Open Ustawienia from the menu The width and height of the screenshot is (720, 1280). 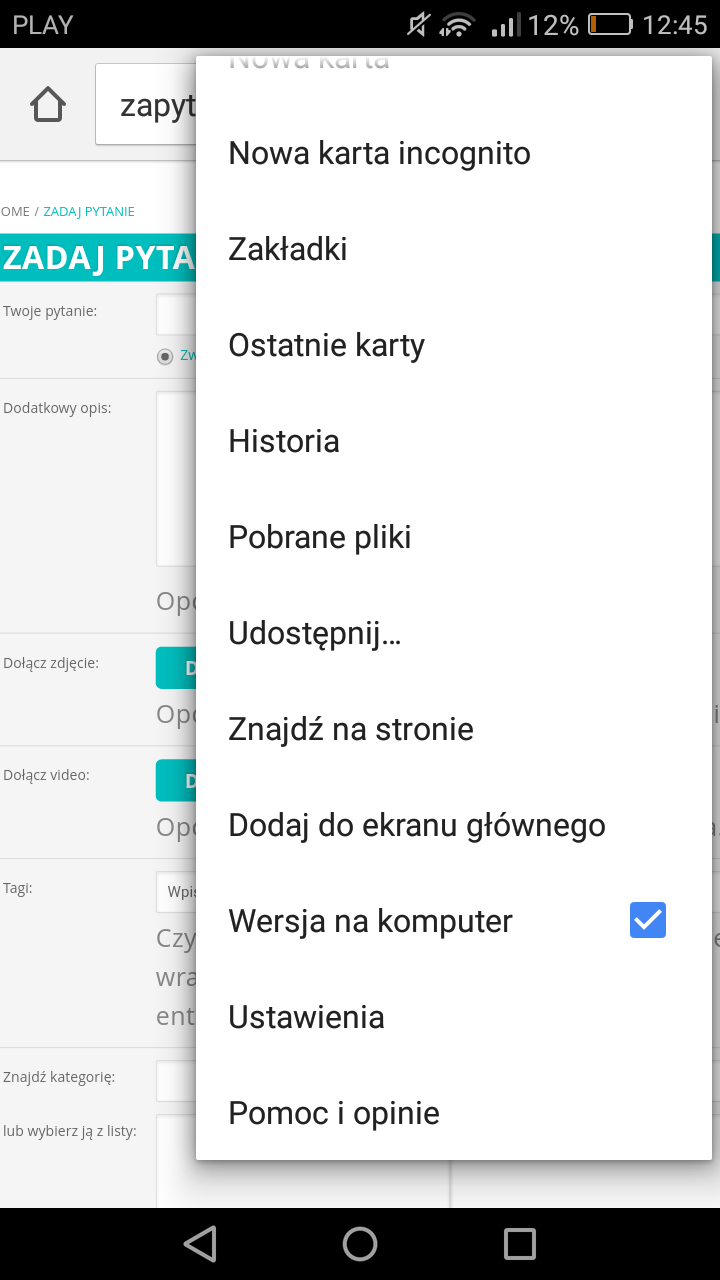(x=306, y=1017)
